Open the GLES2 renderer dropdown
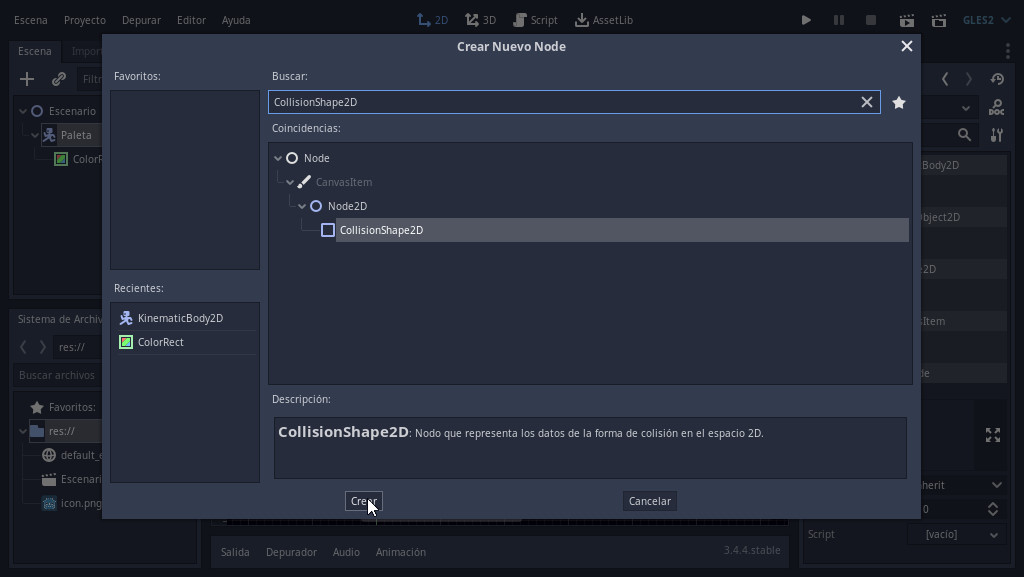Image resolution: width=1024 pixels, height=577 pixels. click(x=986, y=20)
